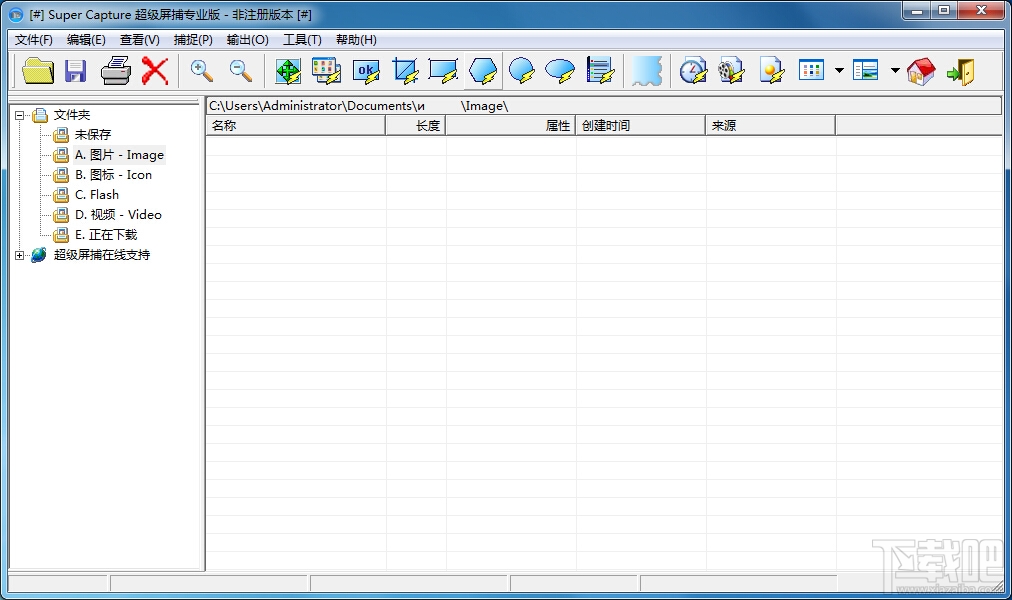Select the D. 视频 - Video folder
The width and height of the screenshot is (1012, 600).
coord(118,215)
